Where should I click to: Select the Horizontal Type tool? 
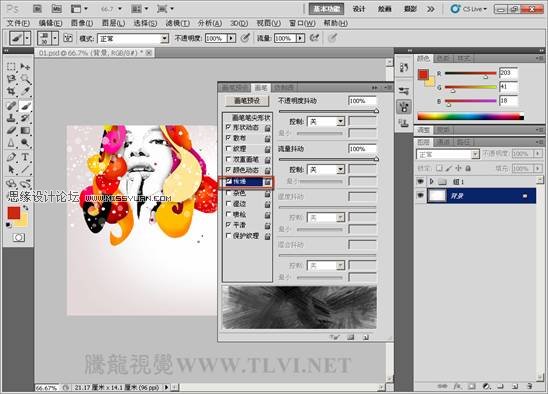pyautogui.click(x=25, y=157)
